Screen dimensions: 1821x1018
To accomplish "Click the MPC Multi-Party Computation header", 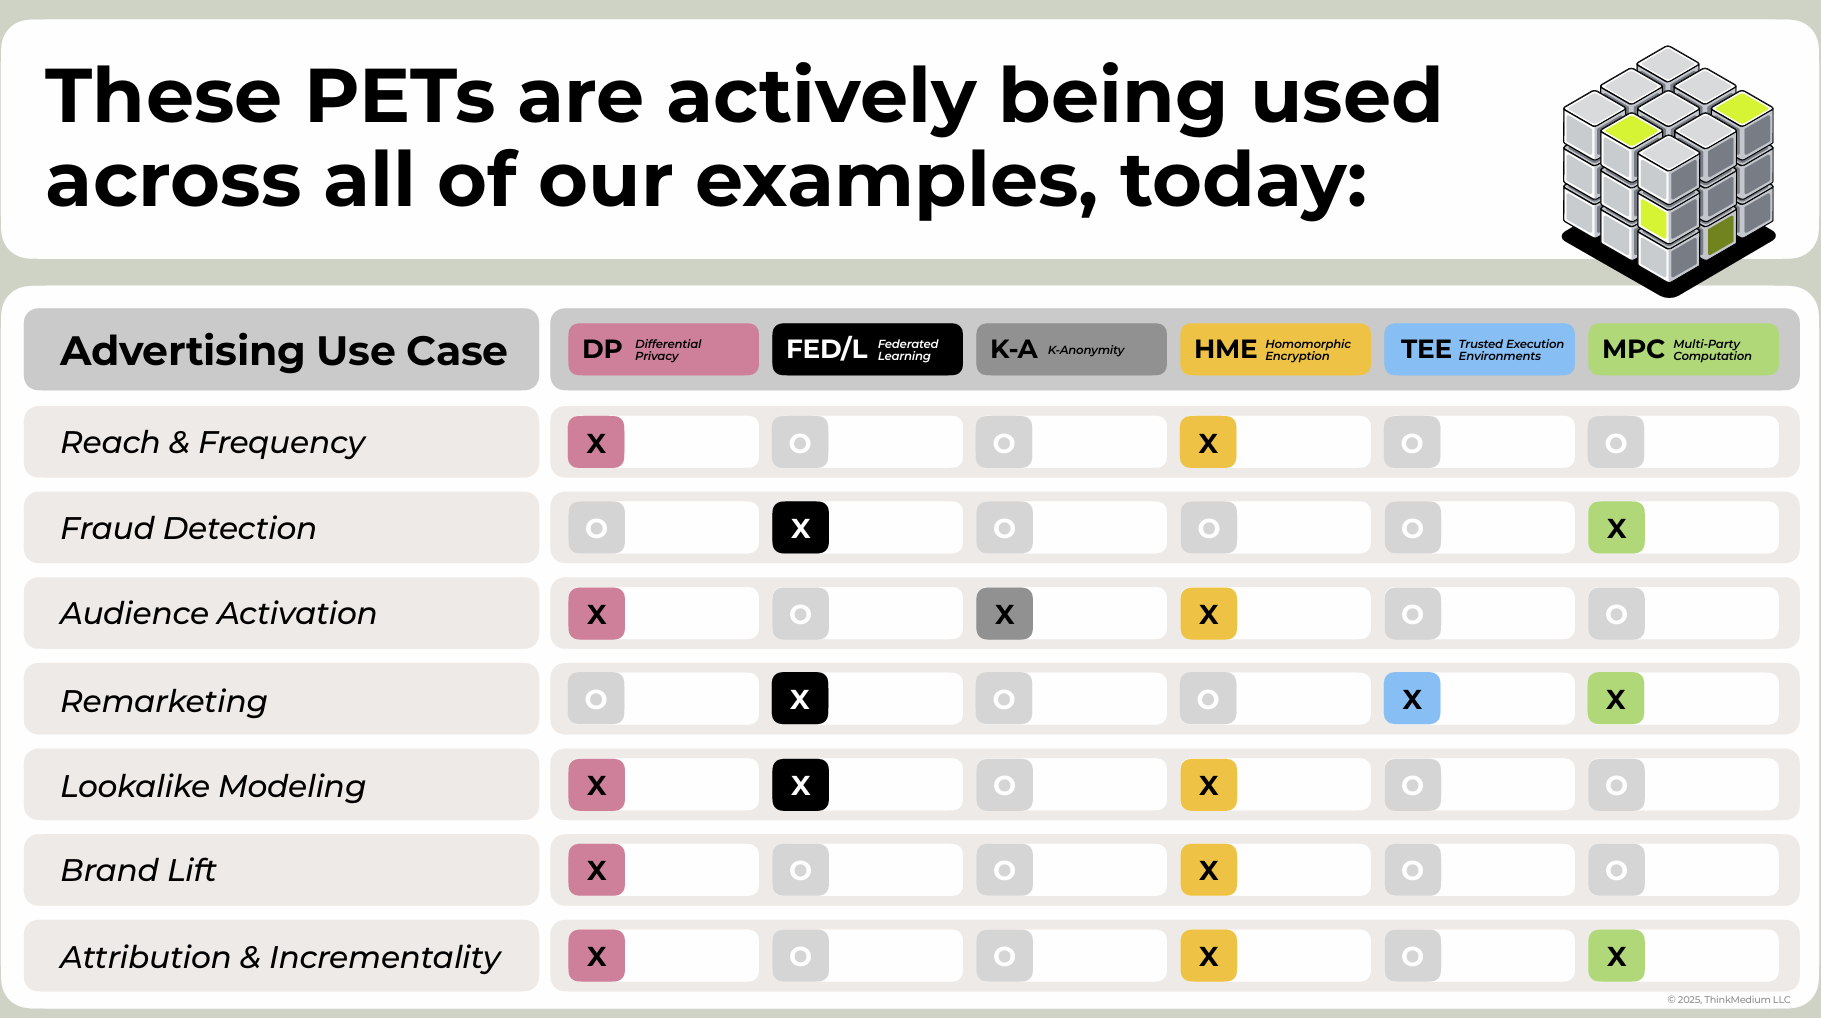I will 1683,349.
